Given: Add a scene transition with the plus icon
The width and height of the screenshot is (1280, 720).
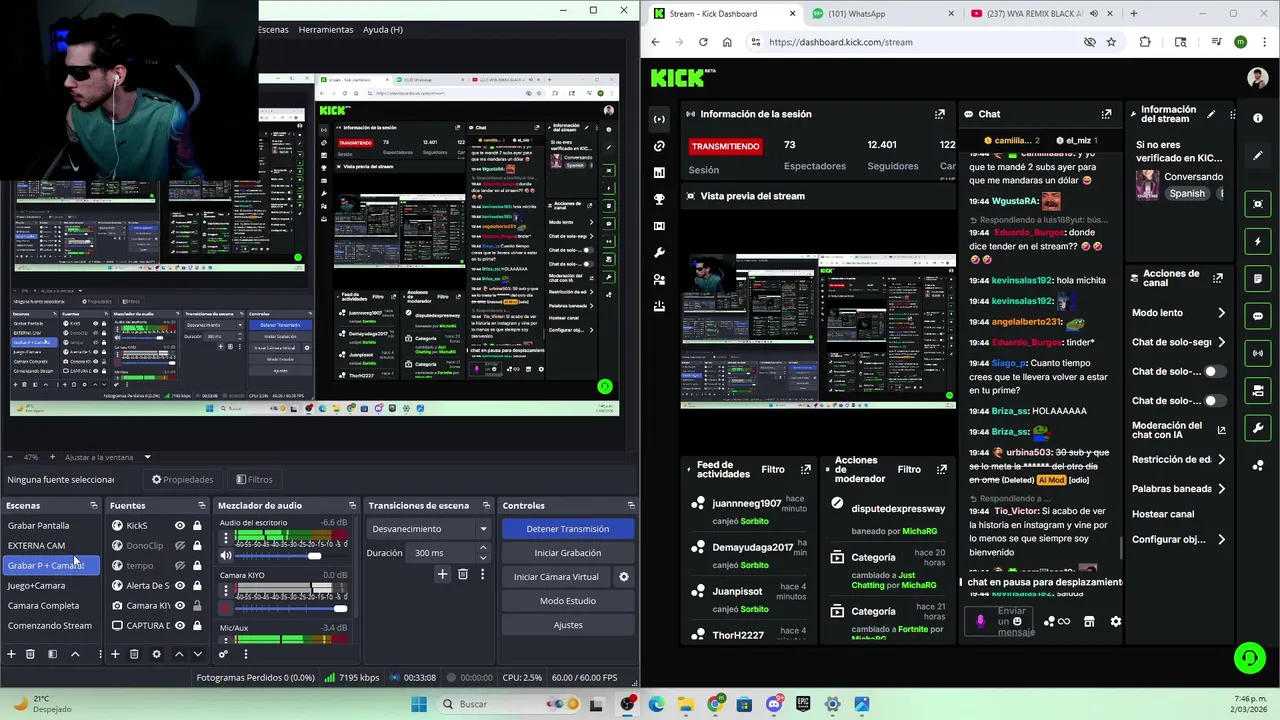Looking at the screenshot, I should click(x=442, y=574).
